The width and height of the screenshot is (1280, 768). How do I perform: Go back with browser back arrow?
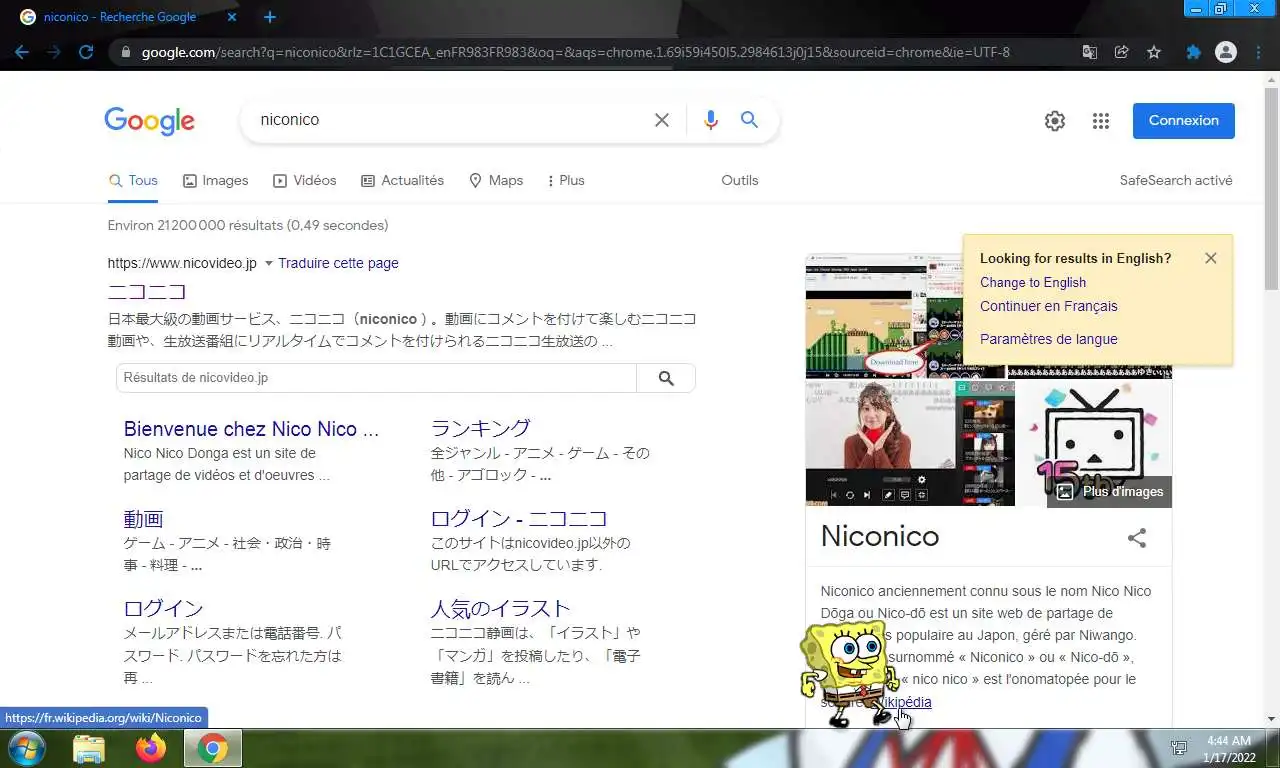[22, 52]
